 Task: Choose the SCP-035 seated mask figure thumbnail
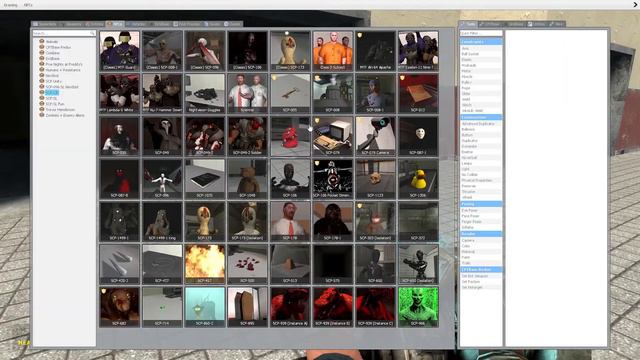[120, 136]
